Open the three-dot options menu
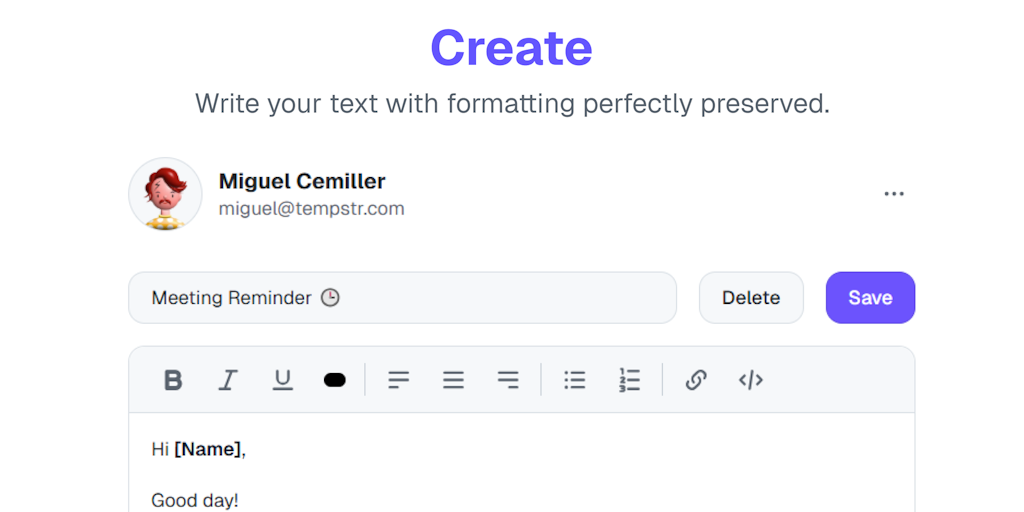 point(894,194)
